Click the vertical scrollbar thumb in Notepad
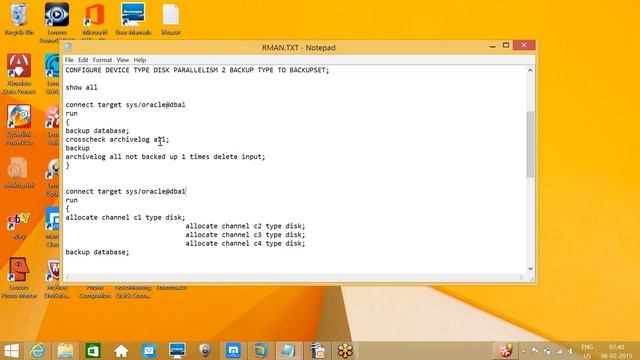The height and width of the screenshot is (360, 640). pos(530,144)
